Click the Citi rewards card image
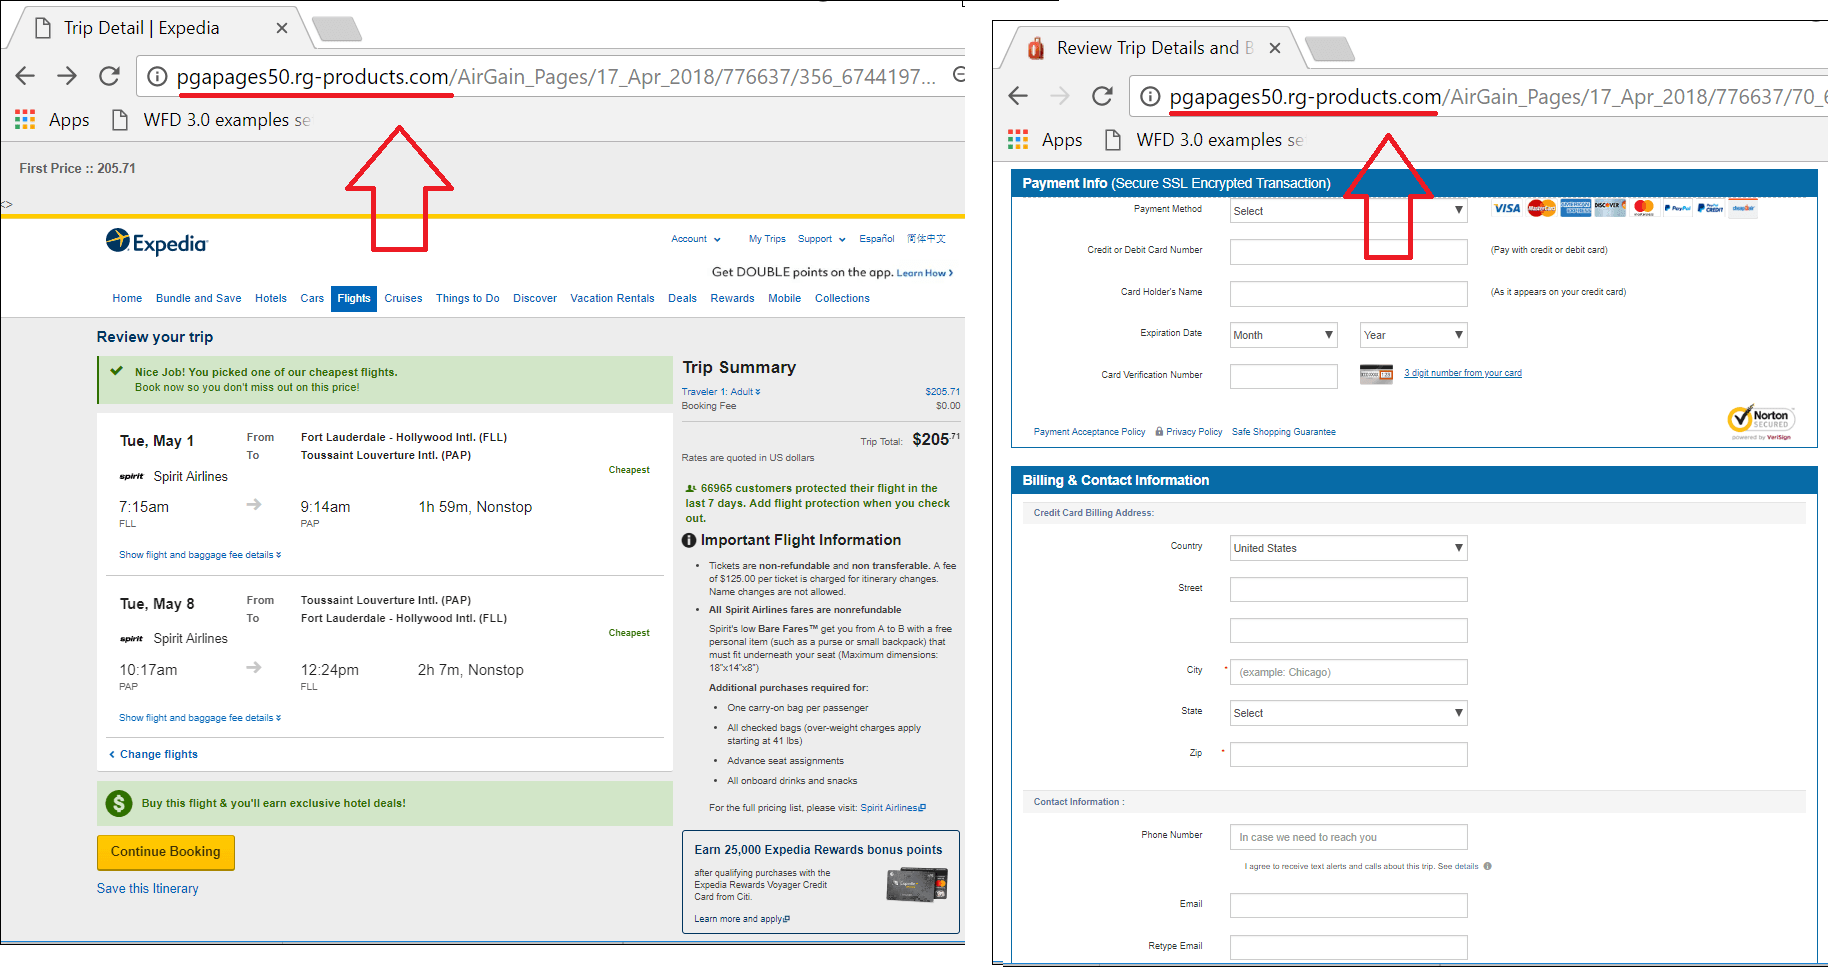Screen dimensions: 1828x976 tap(917, 885)
